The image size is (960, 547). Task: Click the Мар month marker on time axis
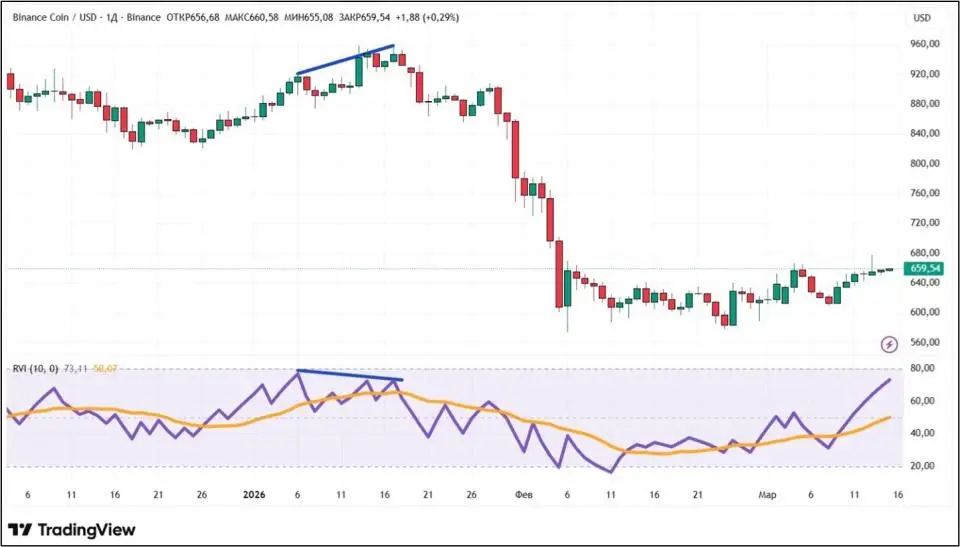[764, 495]
